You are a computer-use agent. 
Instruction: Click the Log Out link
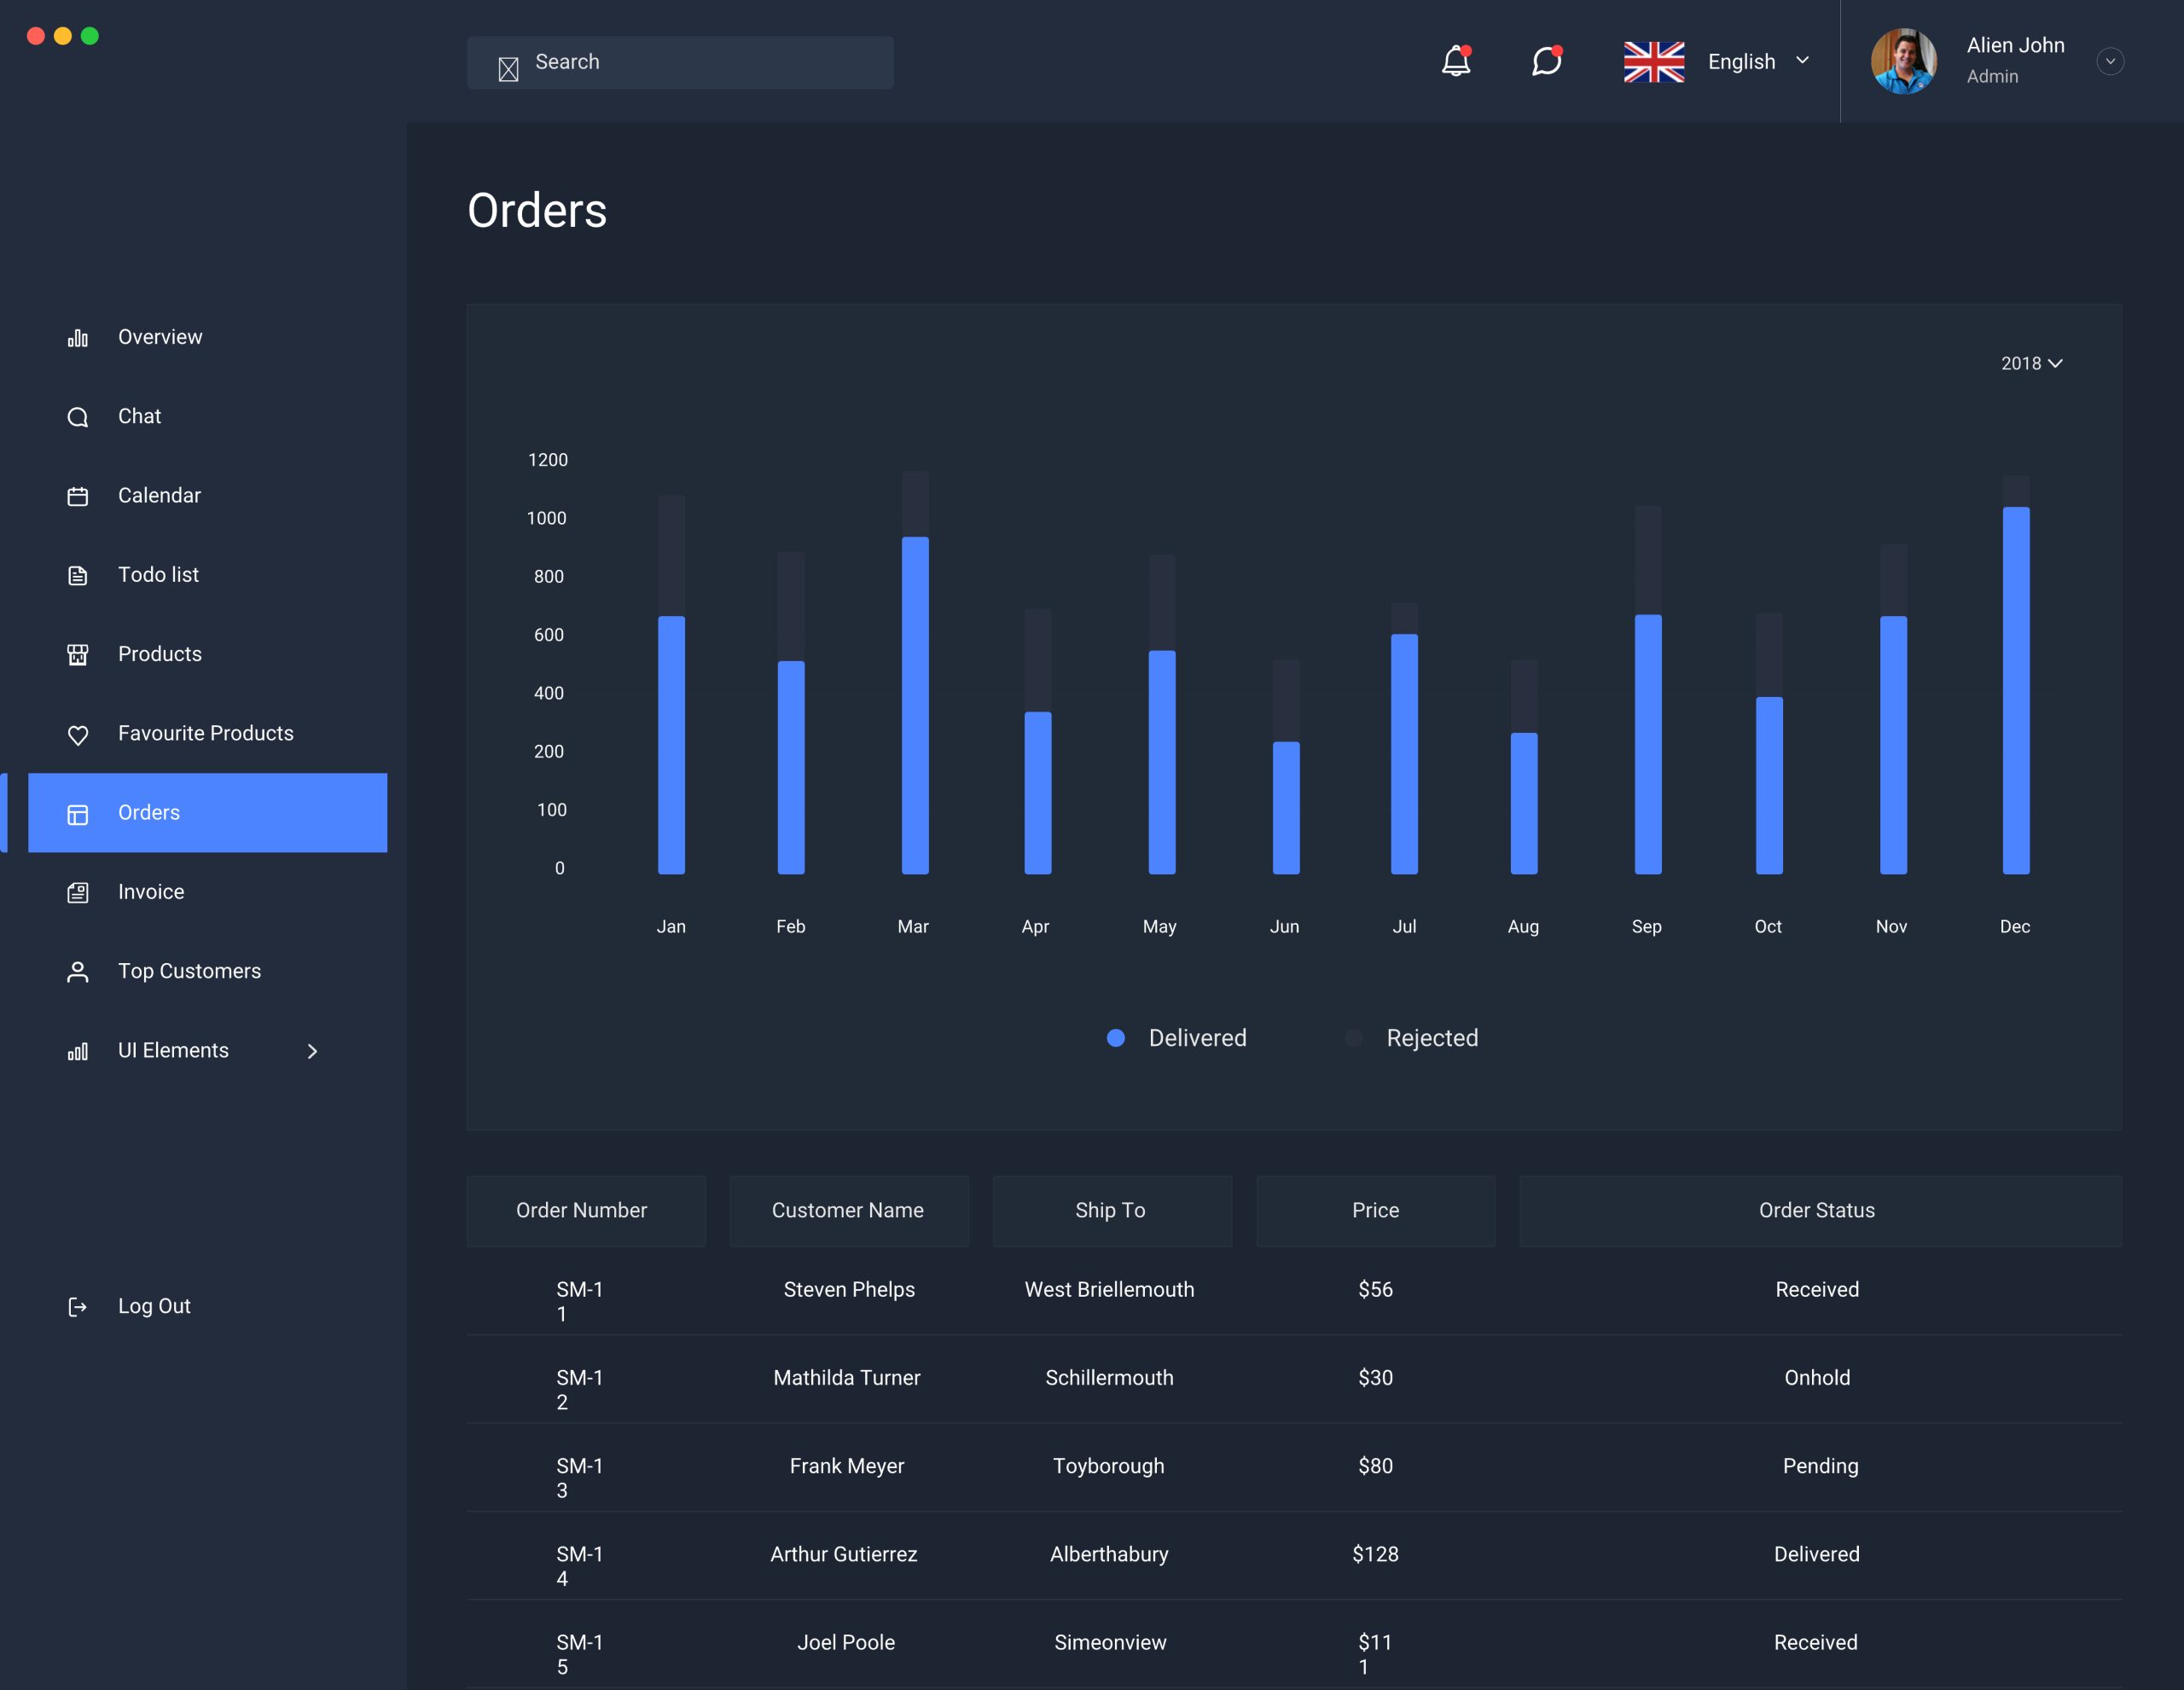(154, 1306)
